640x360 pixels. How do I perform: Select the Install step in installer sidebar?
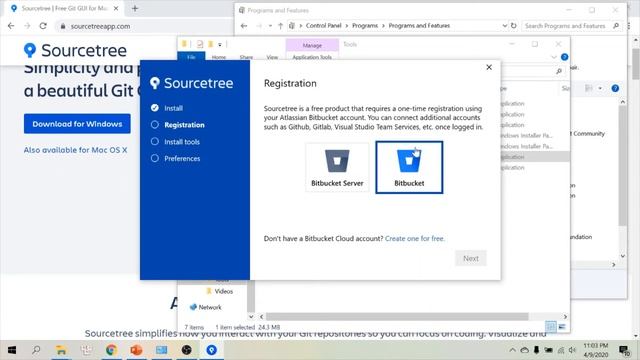point(167,108)
